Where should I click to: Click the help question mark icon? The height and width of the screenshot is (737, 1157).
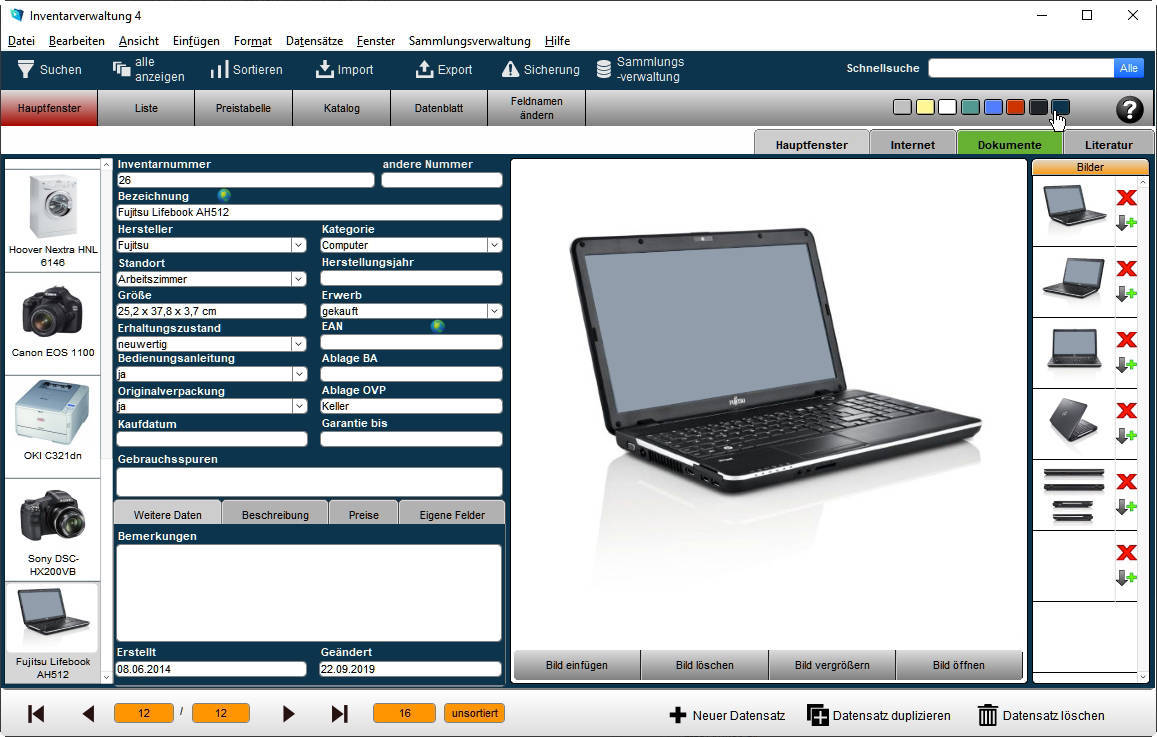1129,109
